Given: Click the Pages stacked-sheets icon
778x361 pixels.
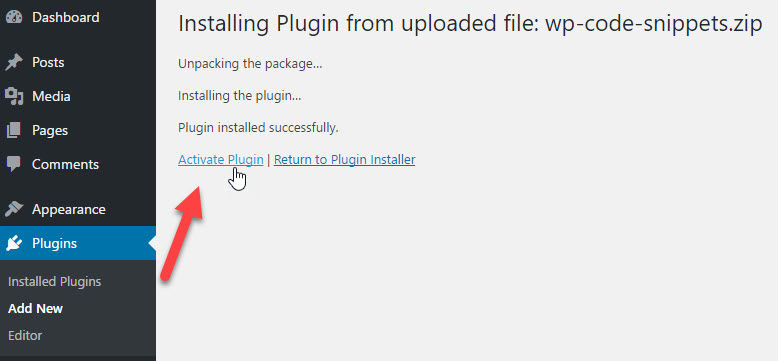Looking at the screenshot, I should (x=14, y=130).
